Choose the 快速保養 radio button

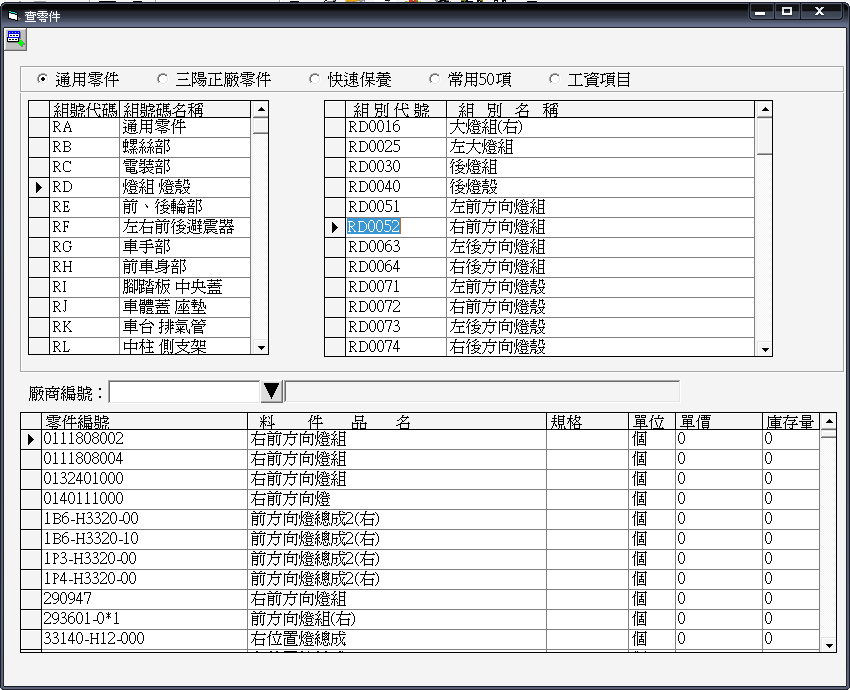pyautogui.click(x=314, y=79)
